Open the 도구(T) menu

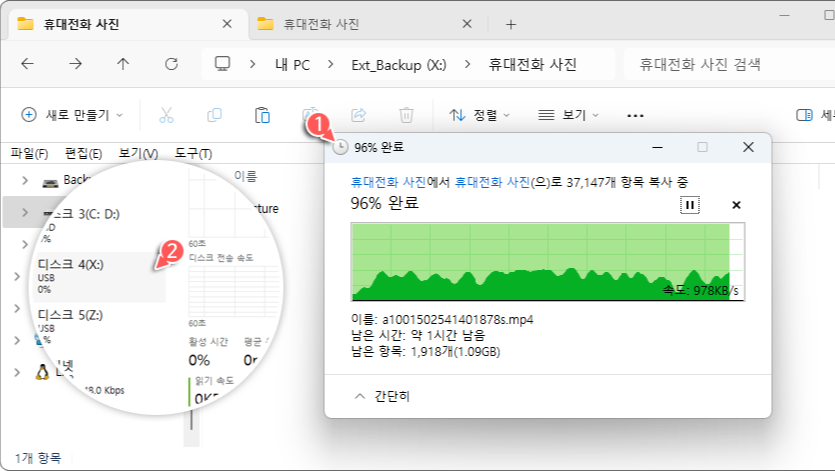click(193, 154)
